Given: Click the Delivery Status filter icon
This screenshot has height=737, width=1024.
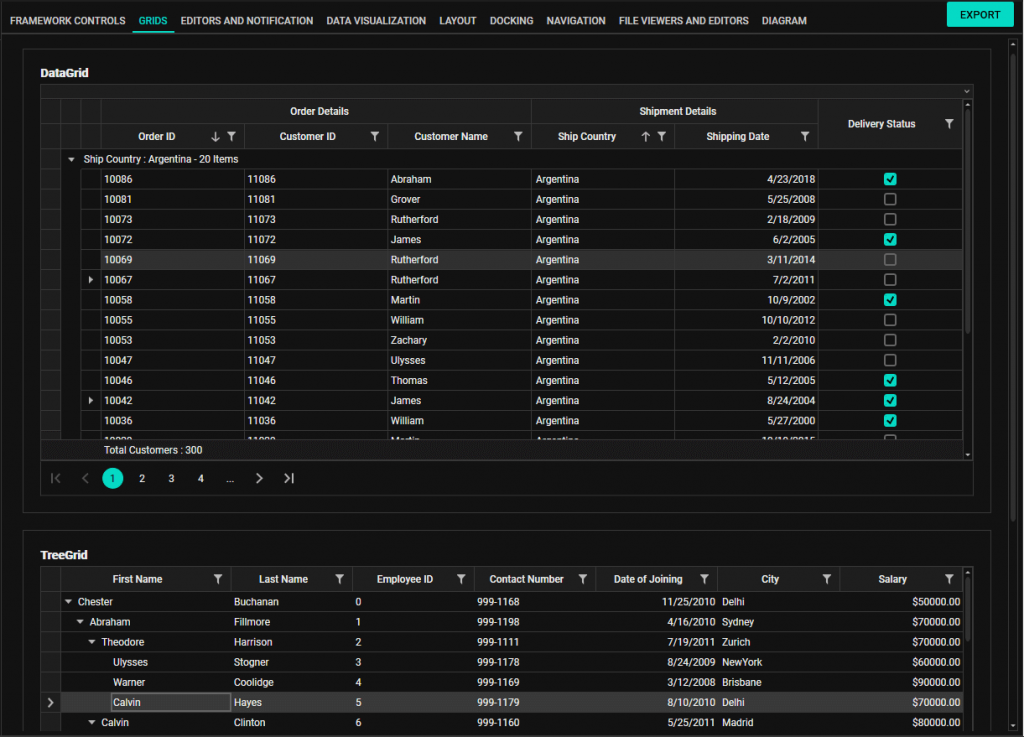Looking at the screenshot, I should [x=949, y=124].
